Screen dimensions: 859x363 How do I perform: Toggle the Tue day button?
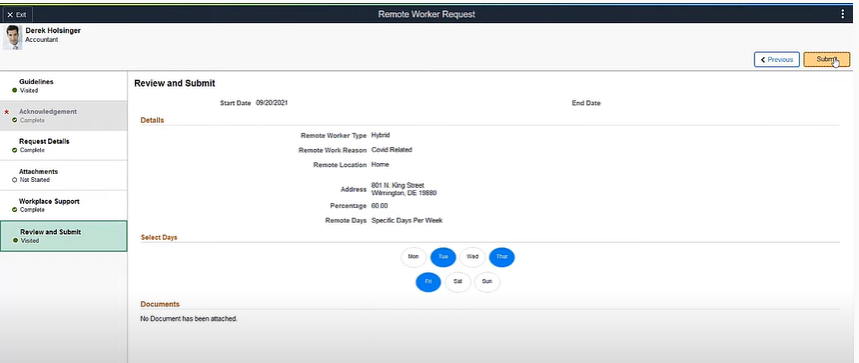[x=443, y=257]
